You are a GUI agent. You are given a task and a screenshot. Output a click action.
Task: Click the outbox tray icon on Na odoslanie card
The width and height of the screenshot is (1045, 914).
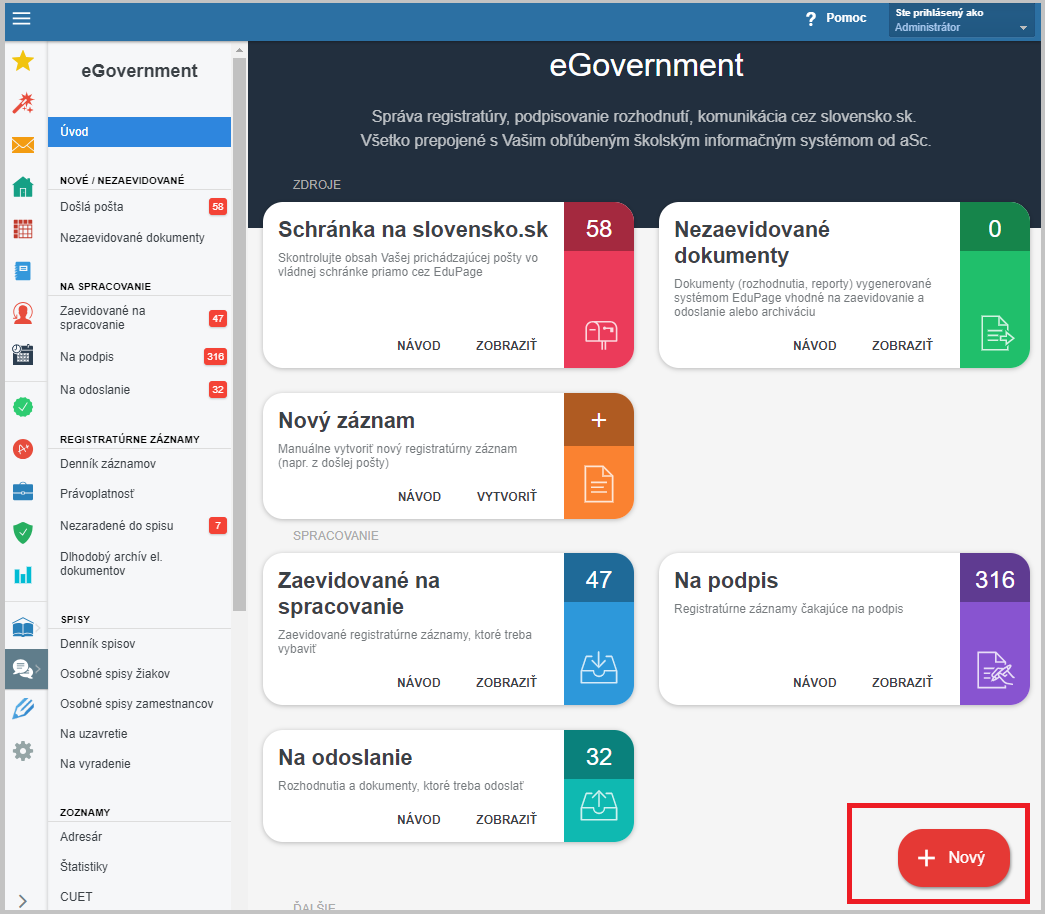[x=598, y=805]
